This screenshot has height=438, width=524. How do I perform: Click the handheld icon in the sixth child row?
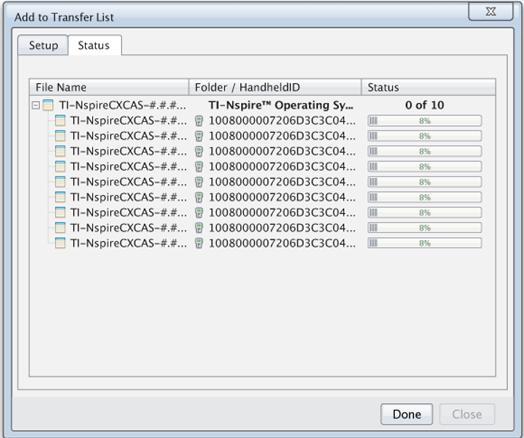pyautogui.click(x=199, y=197)
